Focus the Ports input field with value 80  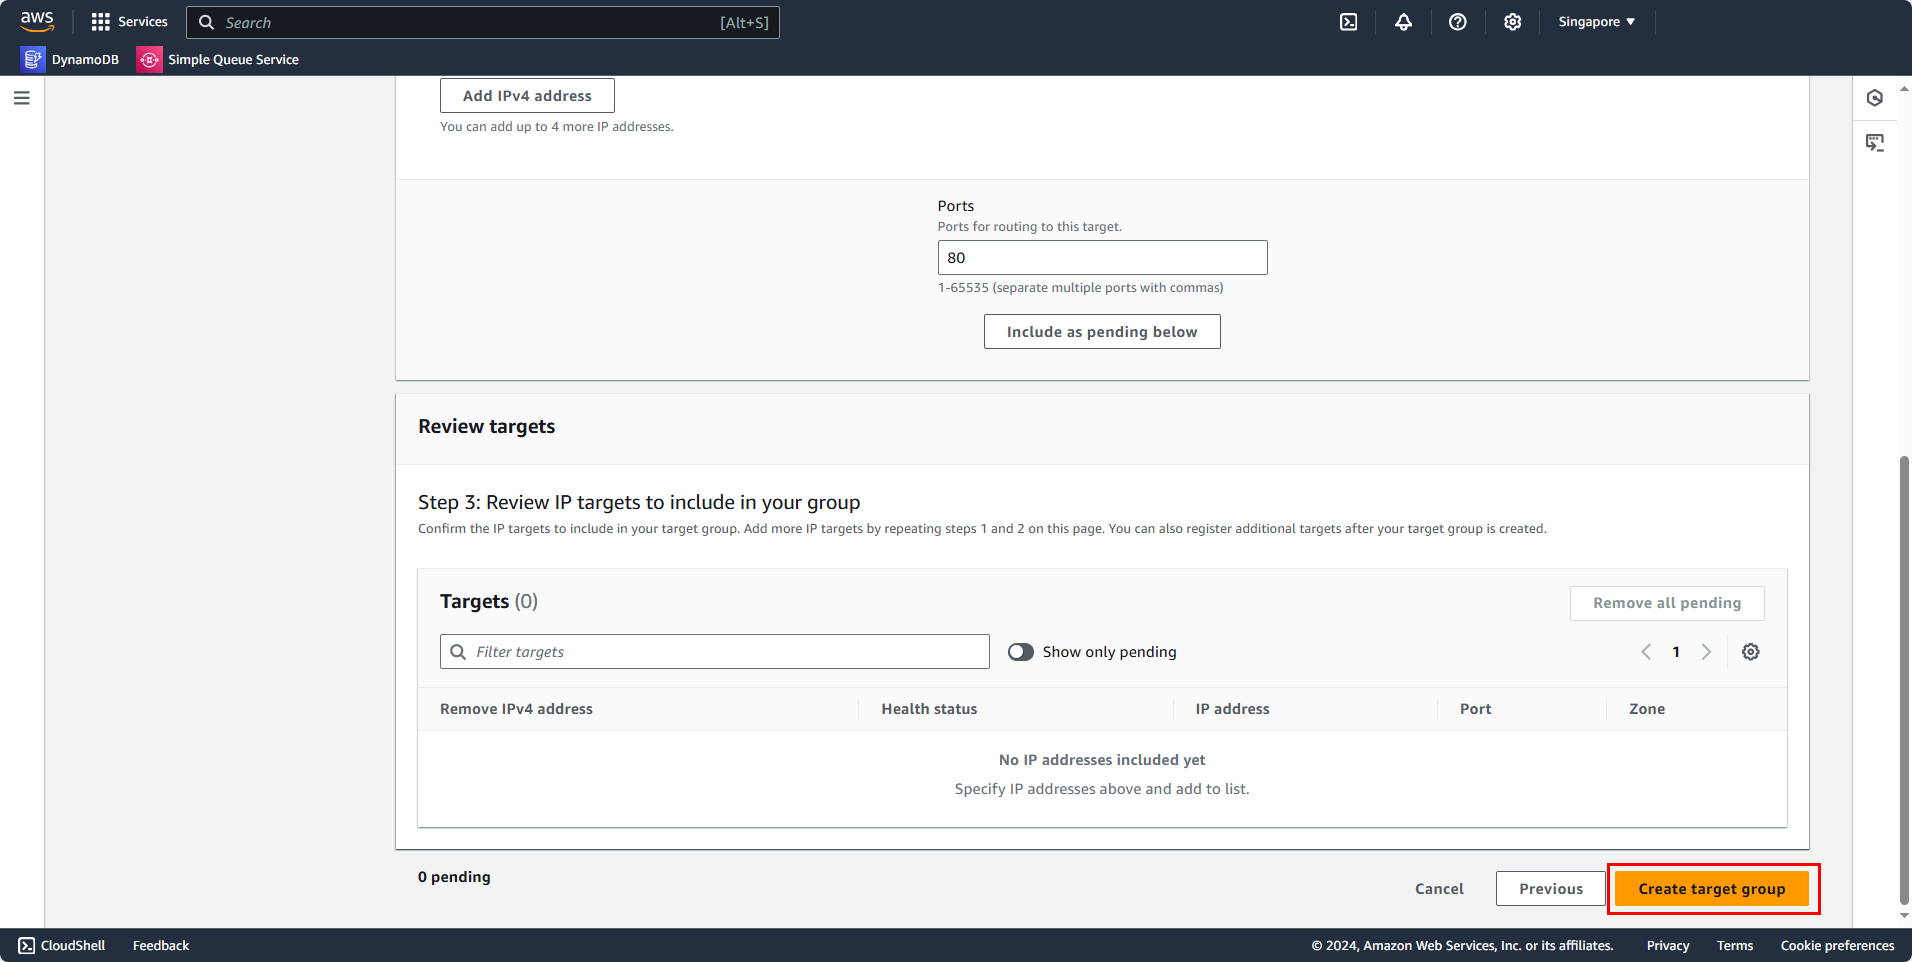pos(1102,258)
